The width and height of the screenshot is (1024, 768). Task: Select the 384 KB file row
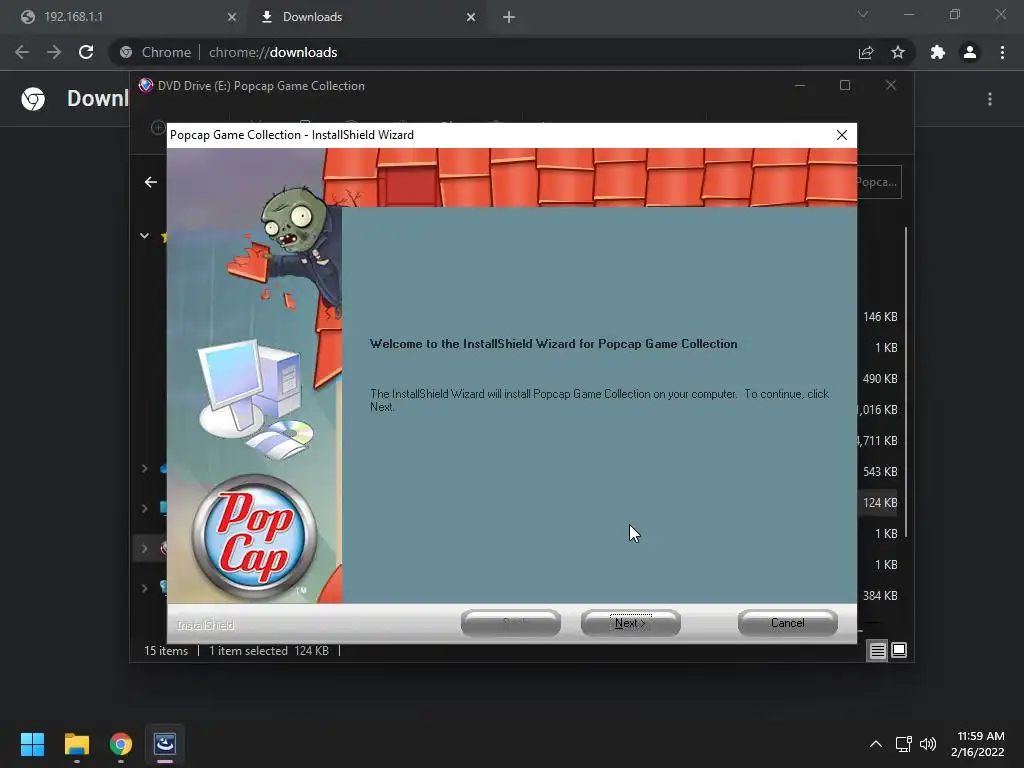point(878,596)
